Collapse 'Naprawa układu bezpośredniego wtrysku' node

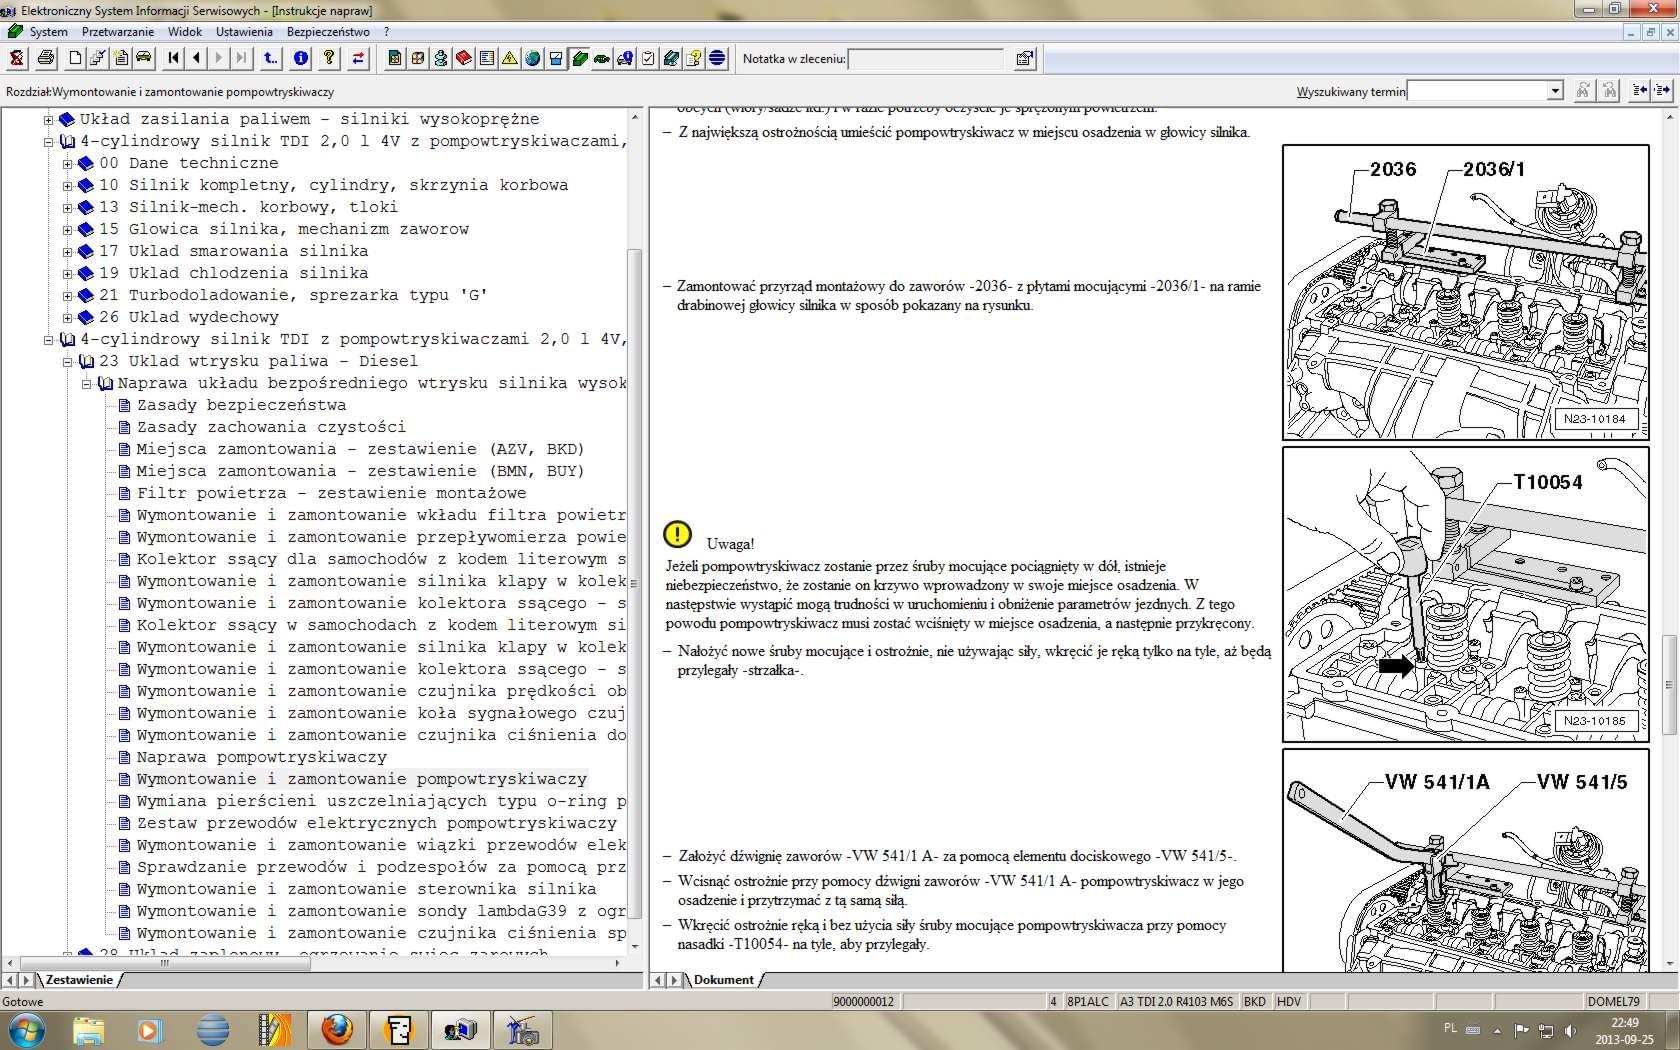(86, 383)
